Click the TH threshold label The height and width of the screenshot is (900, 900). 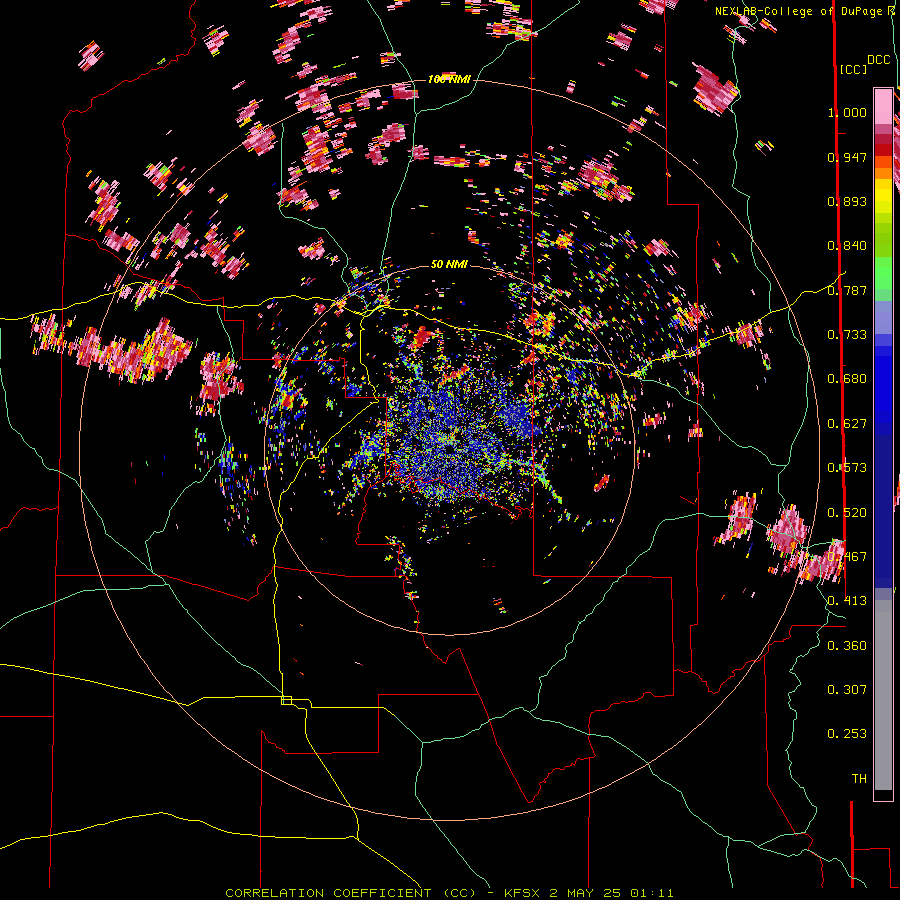pyautogui.click(x=859, y=779)
